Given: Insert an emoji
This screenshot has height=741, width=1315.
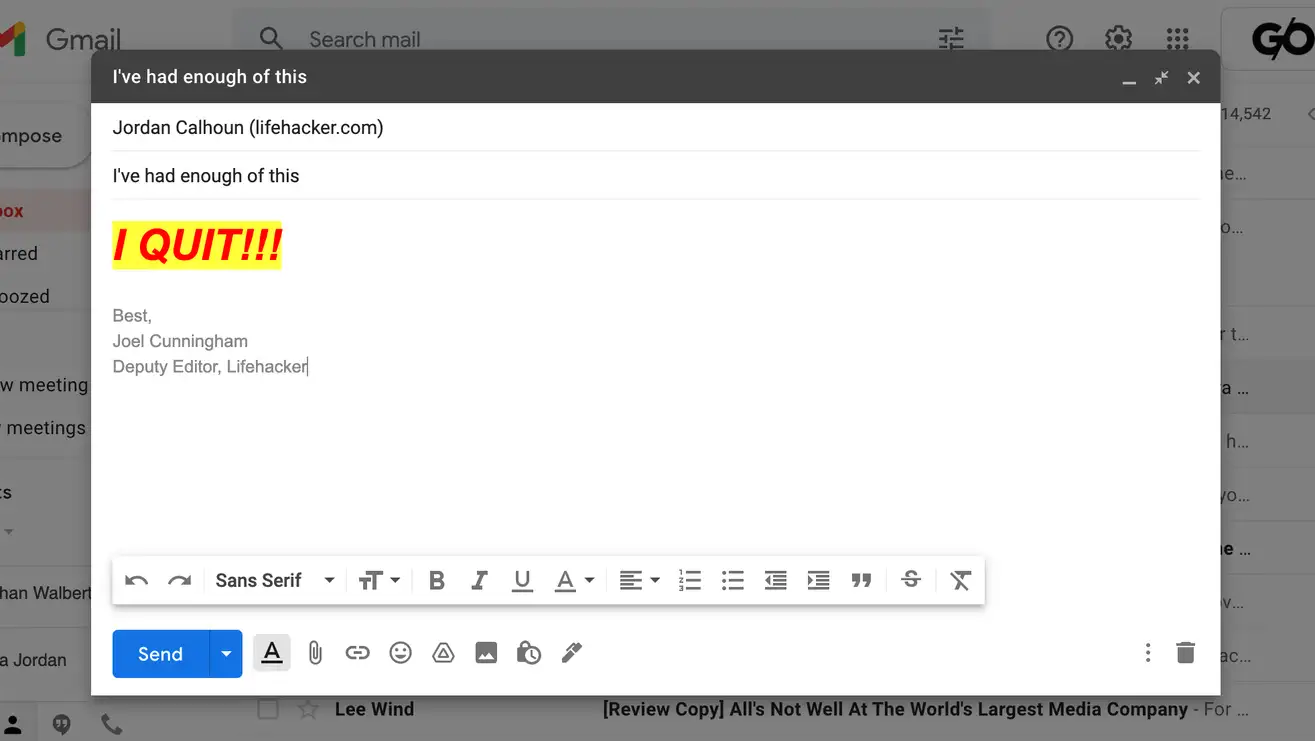Looking at the screenshot, I should (400, 653).
